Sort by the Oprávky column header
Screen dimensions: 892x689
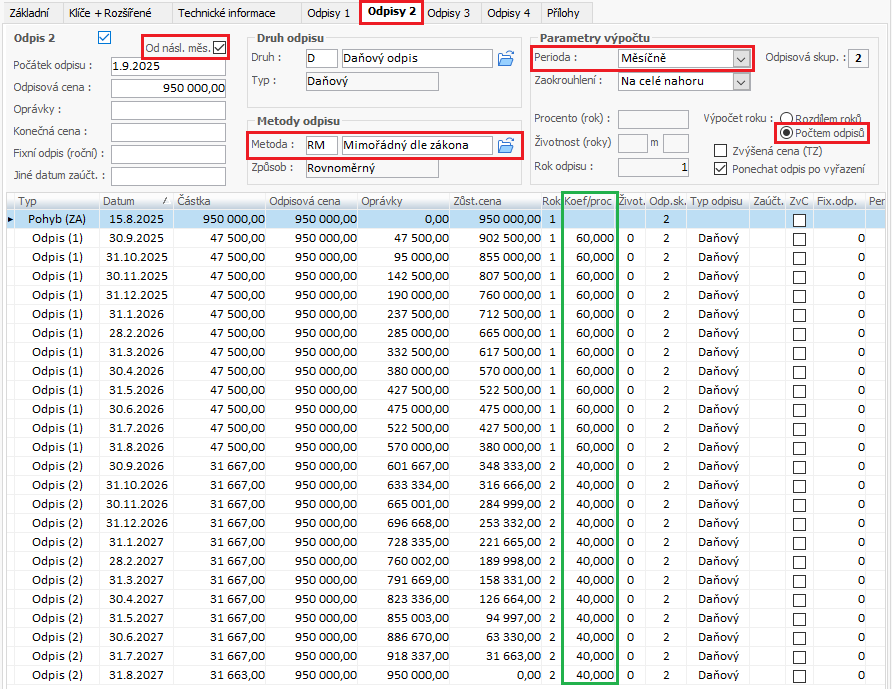[x=404, y=201]
